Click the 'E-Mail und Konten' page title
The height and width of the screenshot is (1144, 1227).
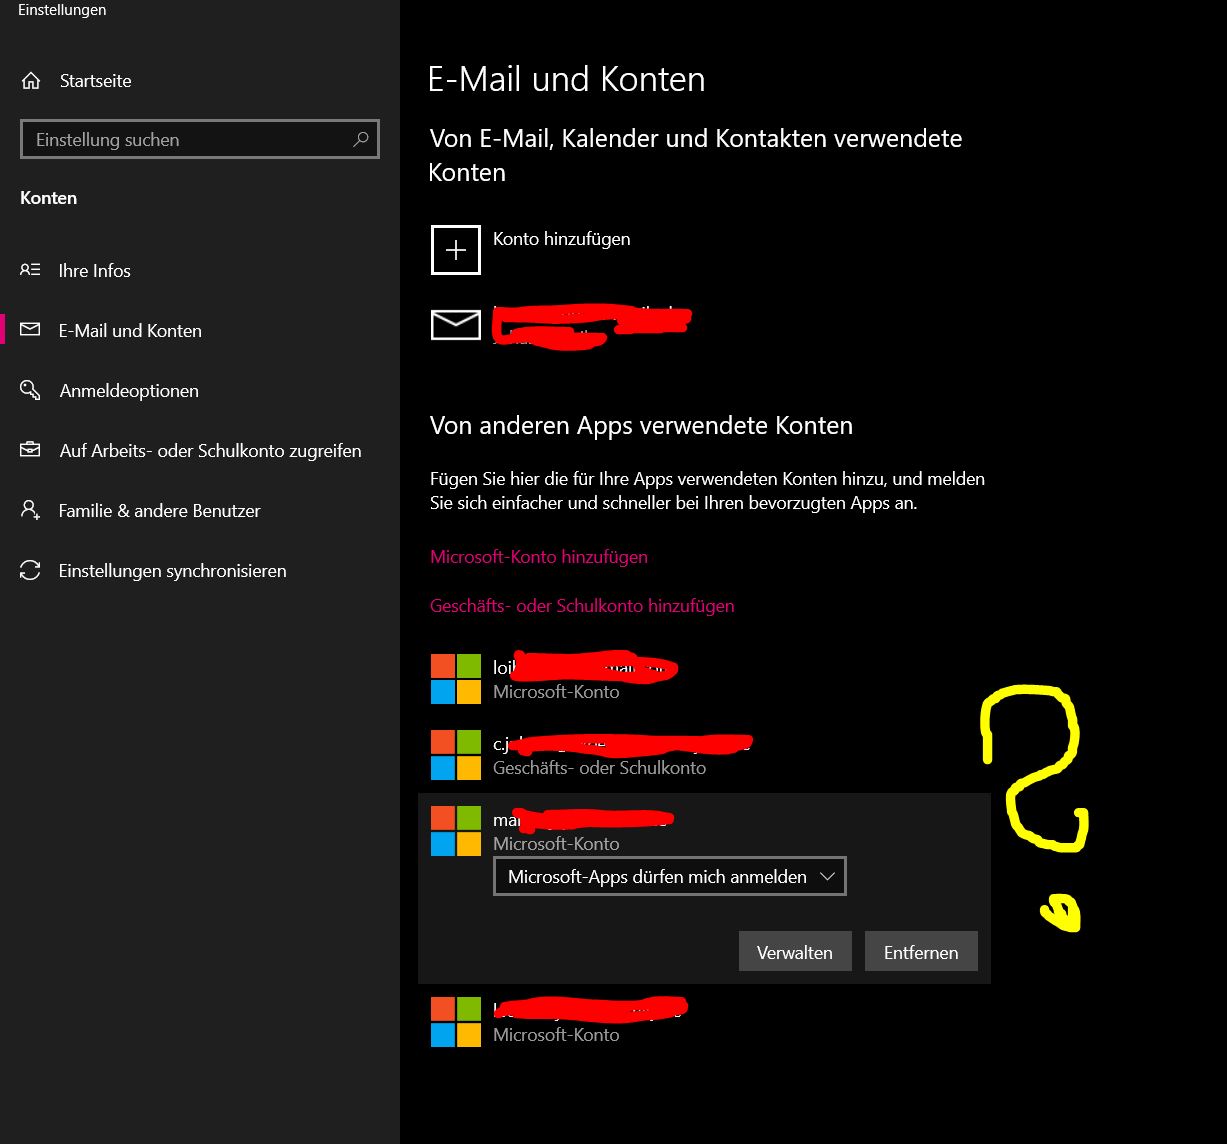pos(567,79)
